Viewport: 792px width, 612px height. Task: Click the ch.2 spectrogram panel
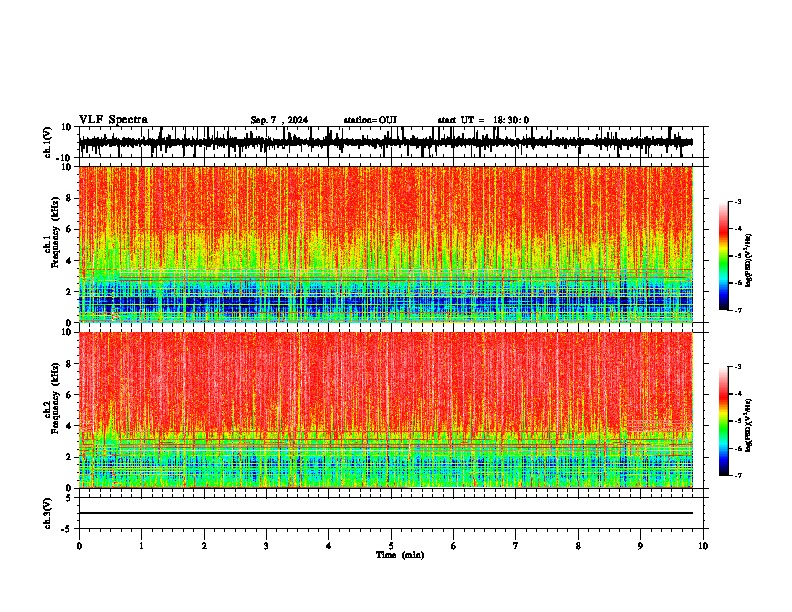[386, 410]
